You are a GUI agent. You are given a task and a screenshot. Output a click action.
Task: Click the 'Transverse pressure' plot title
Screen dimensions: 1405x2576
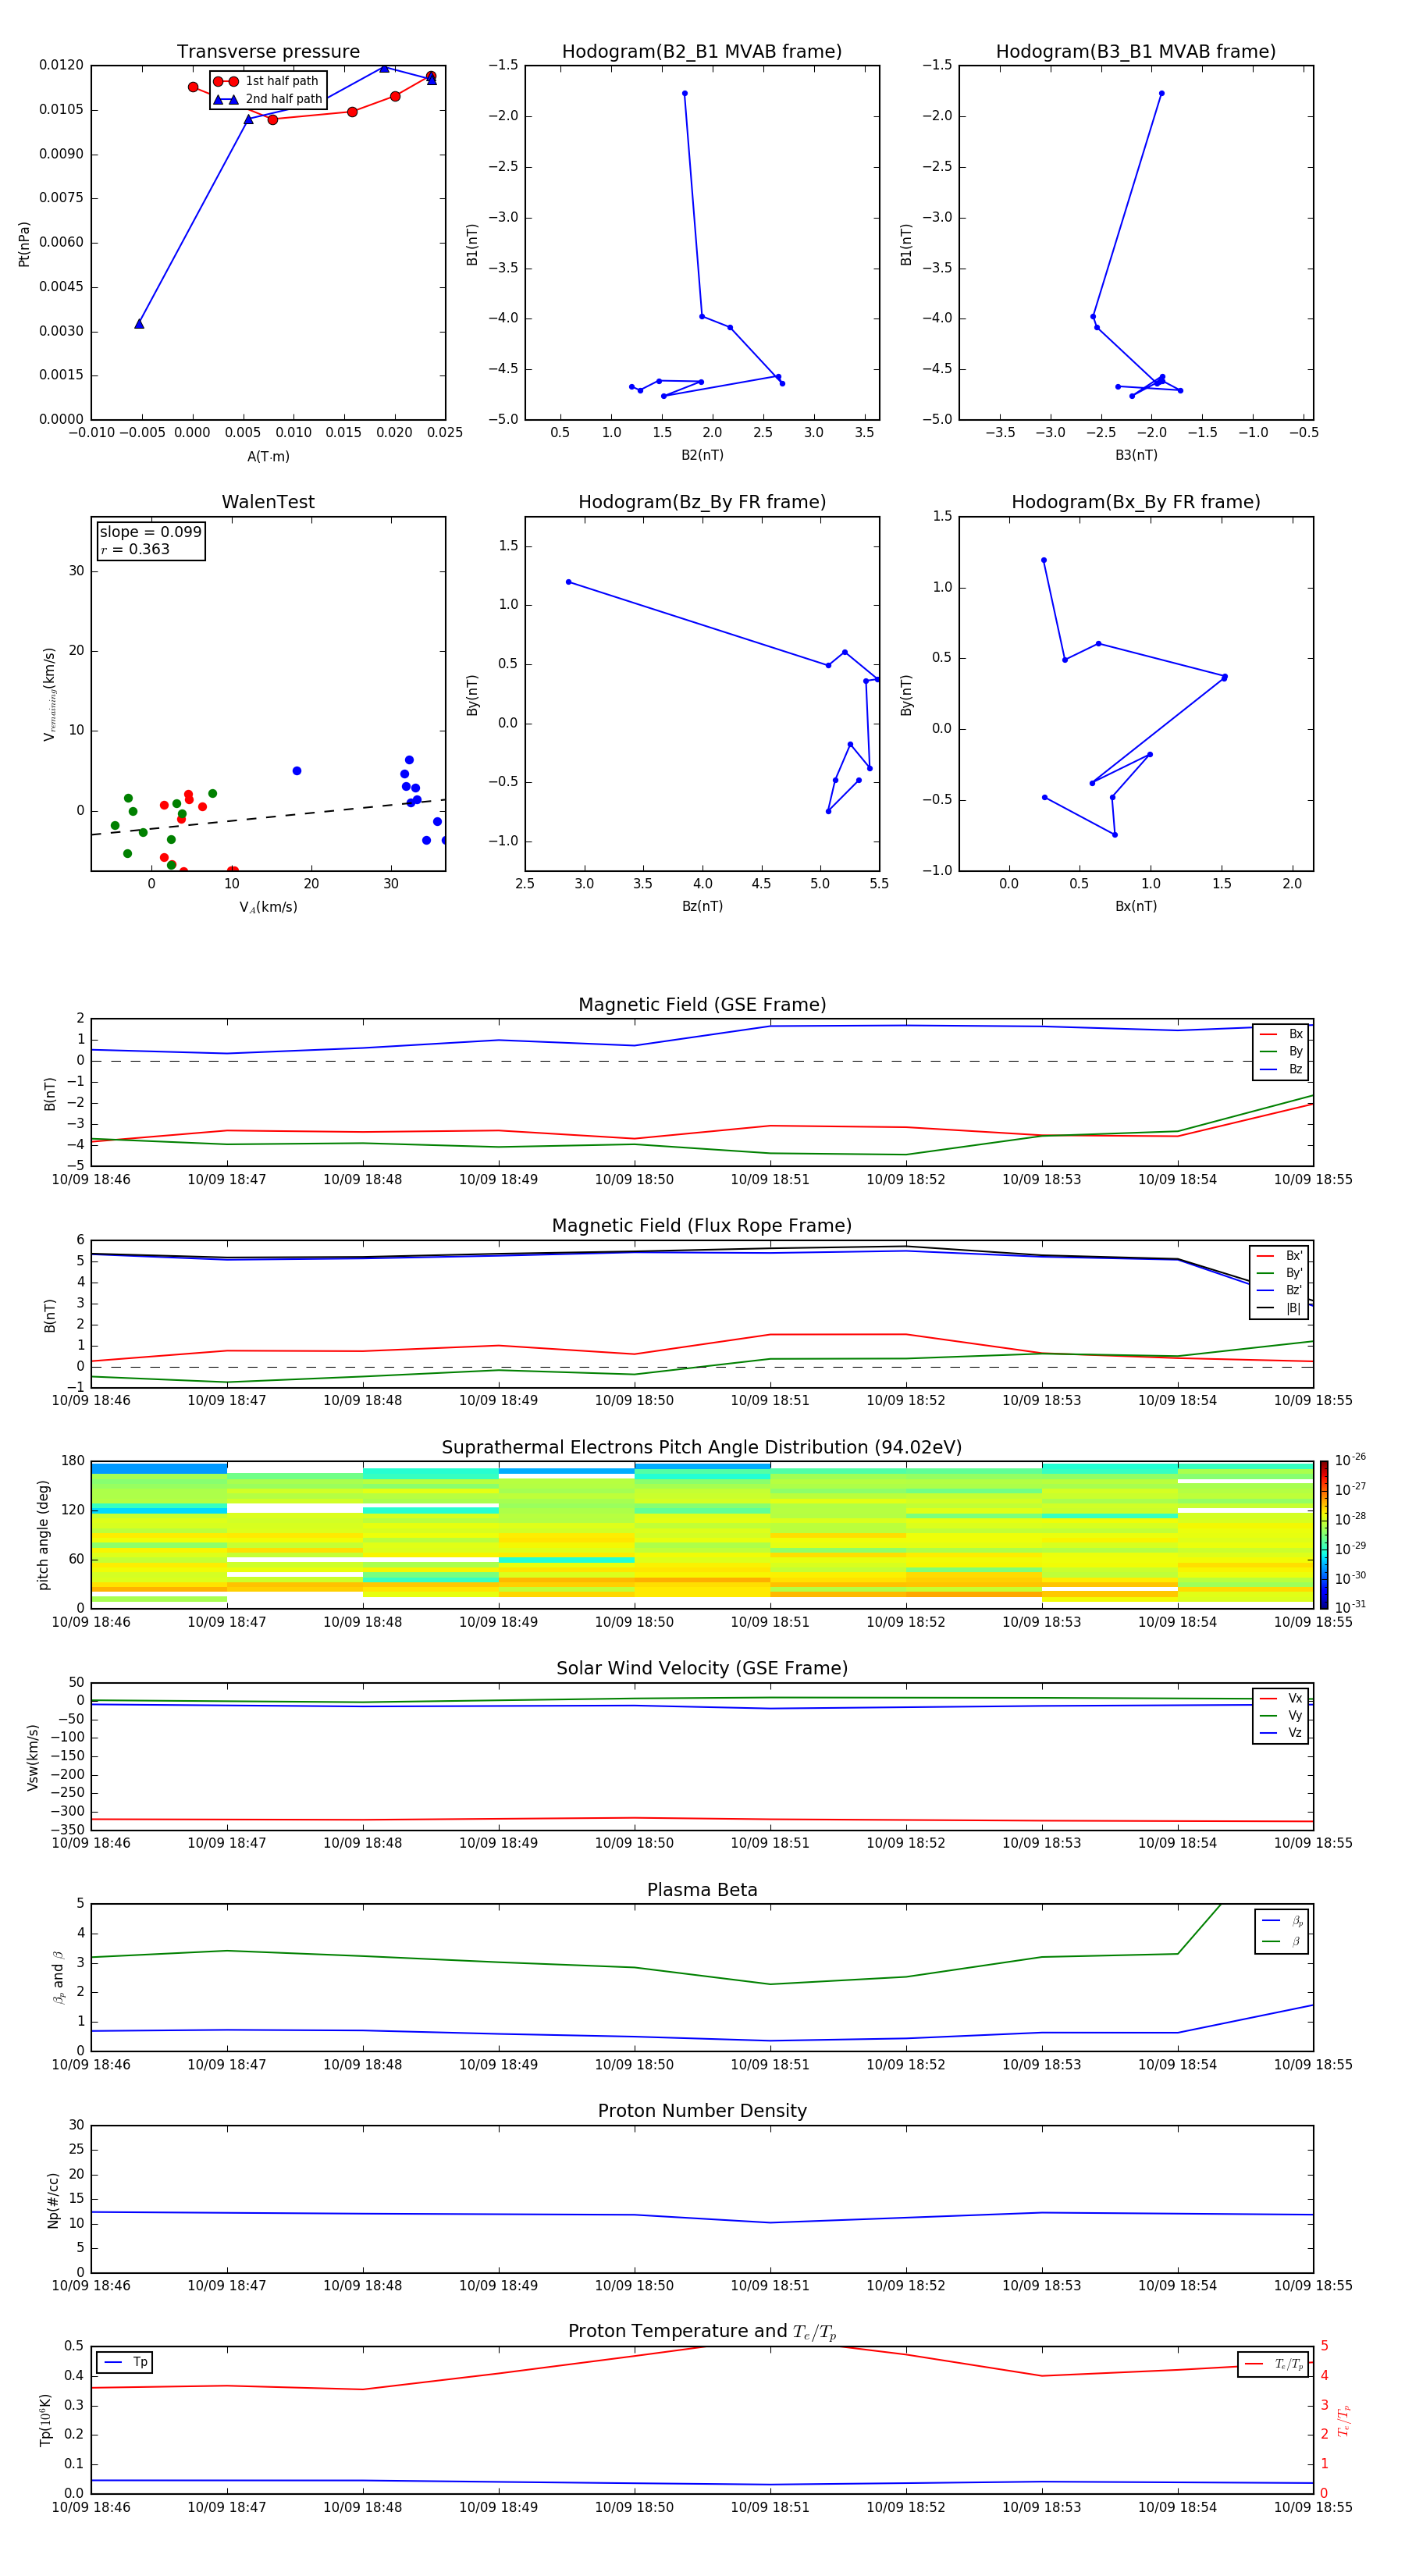268,52
